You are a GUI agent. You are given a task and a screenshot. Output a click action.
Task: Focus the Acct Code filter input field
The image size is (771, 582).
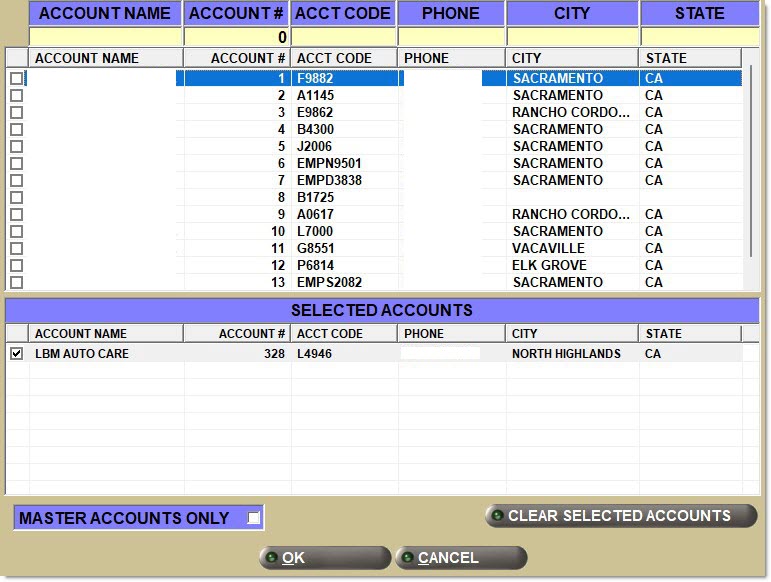343,37
